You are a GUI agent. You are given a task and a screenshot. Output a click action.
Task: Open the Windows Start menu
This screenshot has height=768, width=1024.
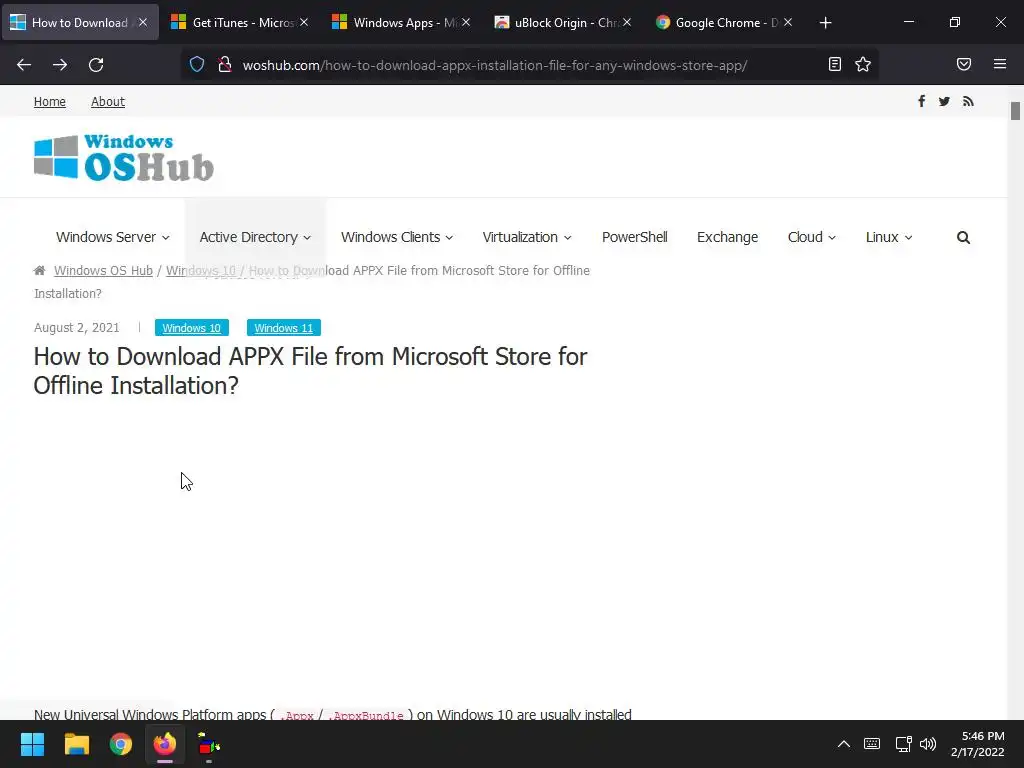click(32, 744)
